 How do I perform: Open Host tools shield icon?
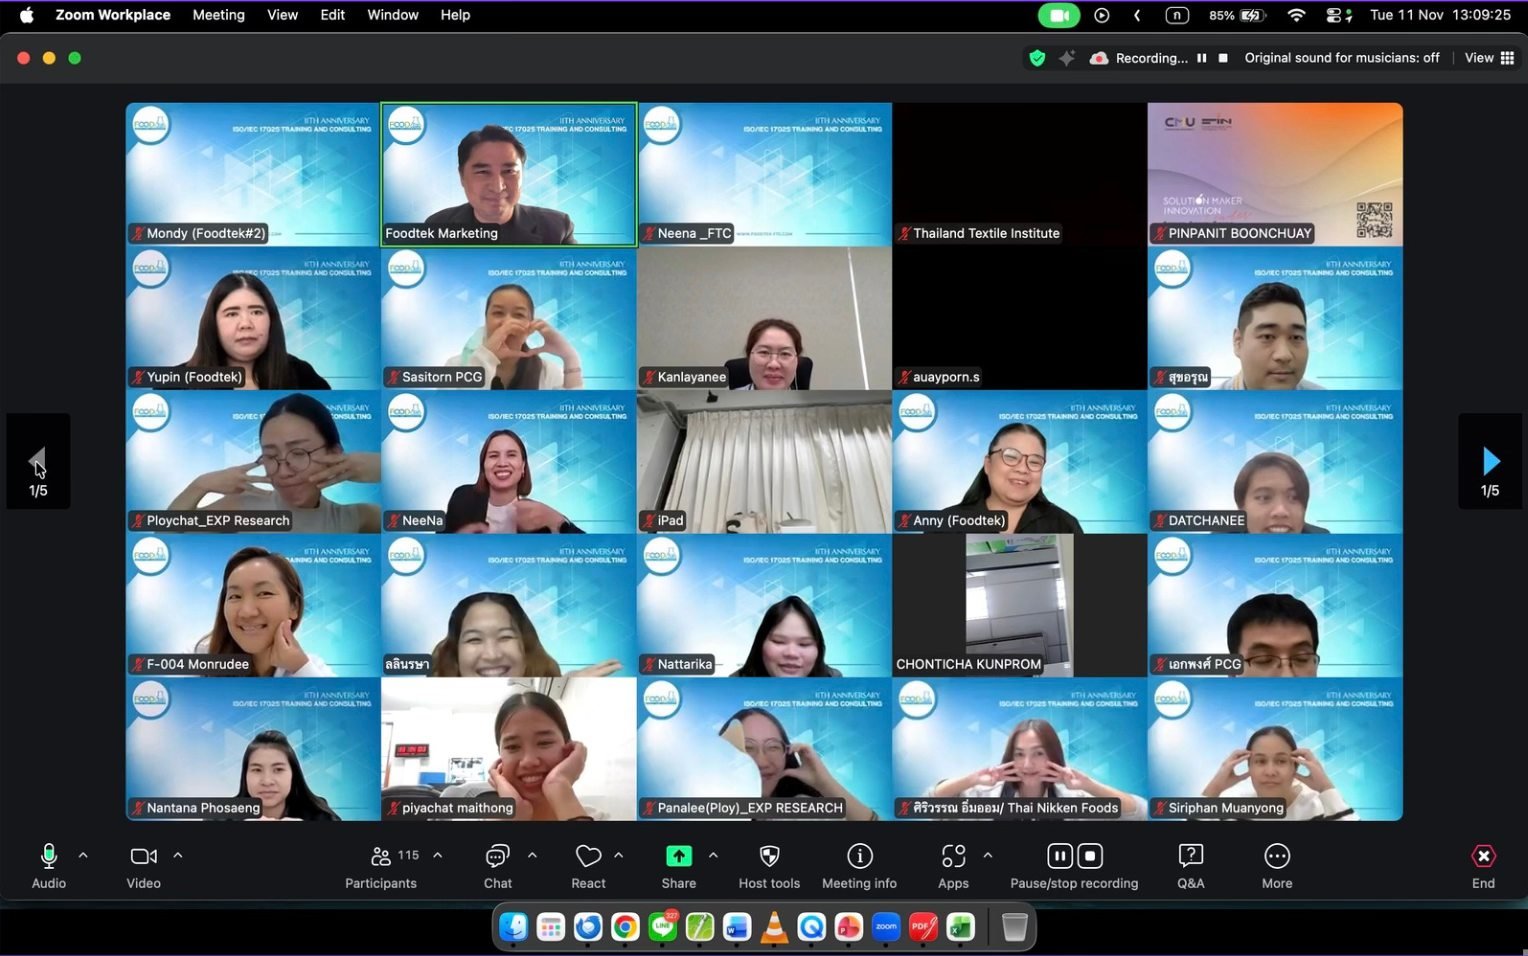769,857
